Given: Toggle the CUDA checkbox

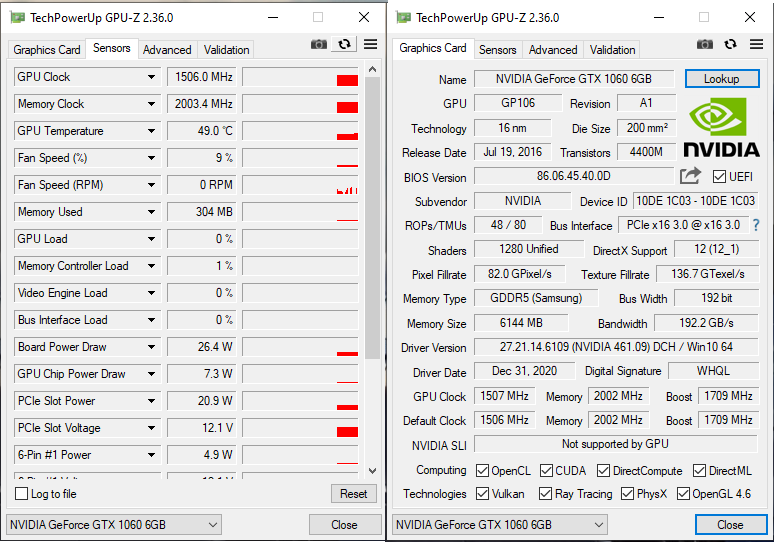Looking at the screenshot, I should [x=546, y=470].
